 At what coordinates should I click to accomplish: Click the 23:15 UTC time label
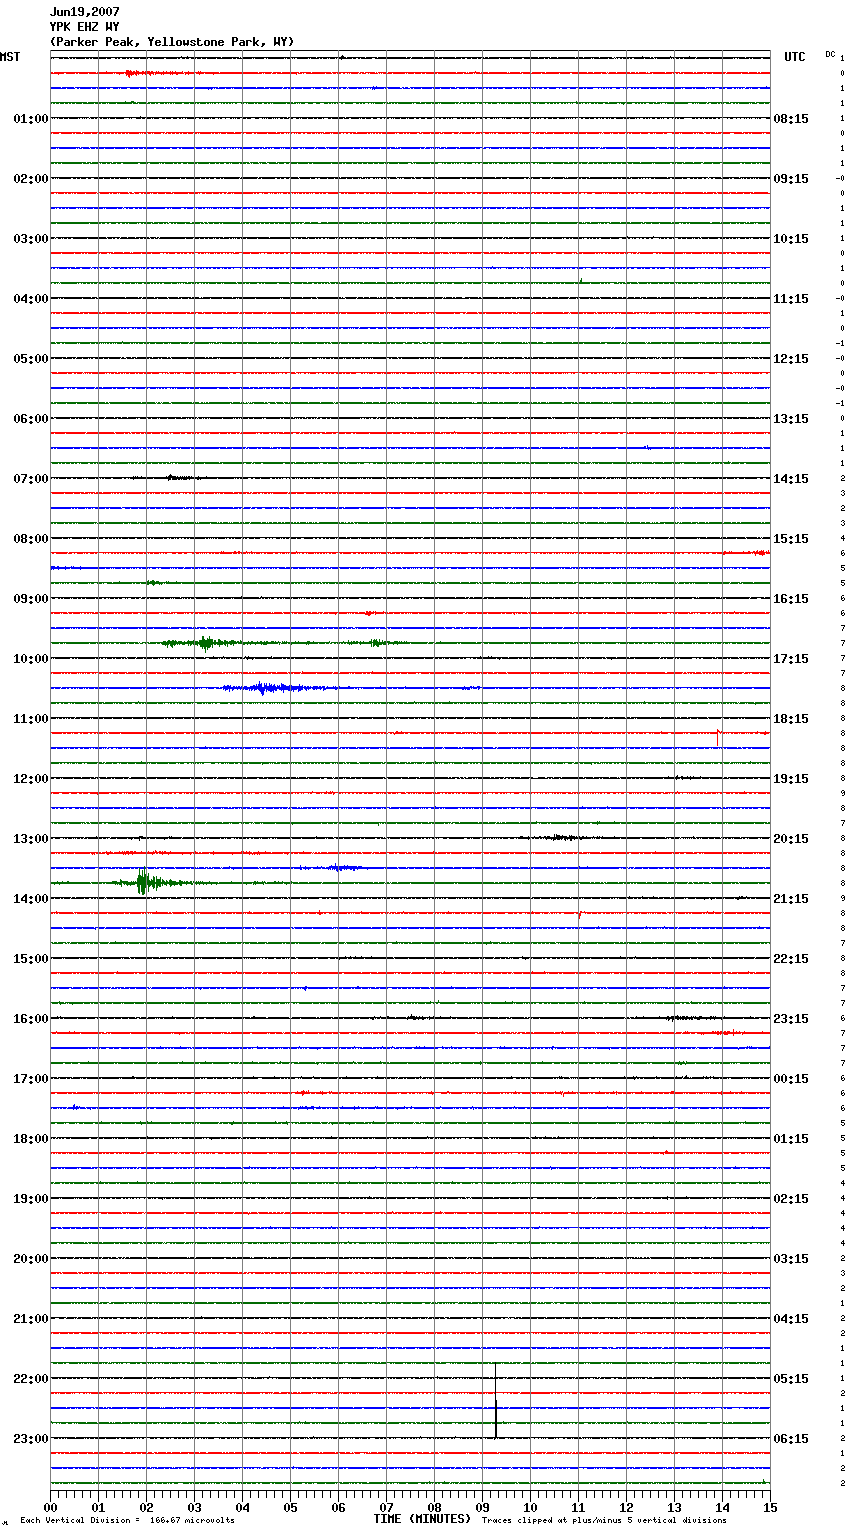(791, 1019)
